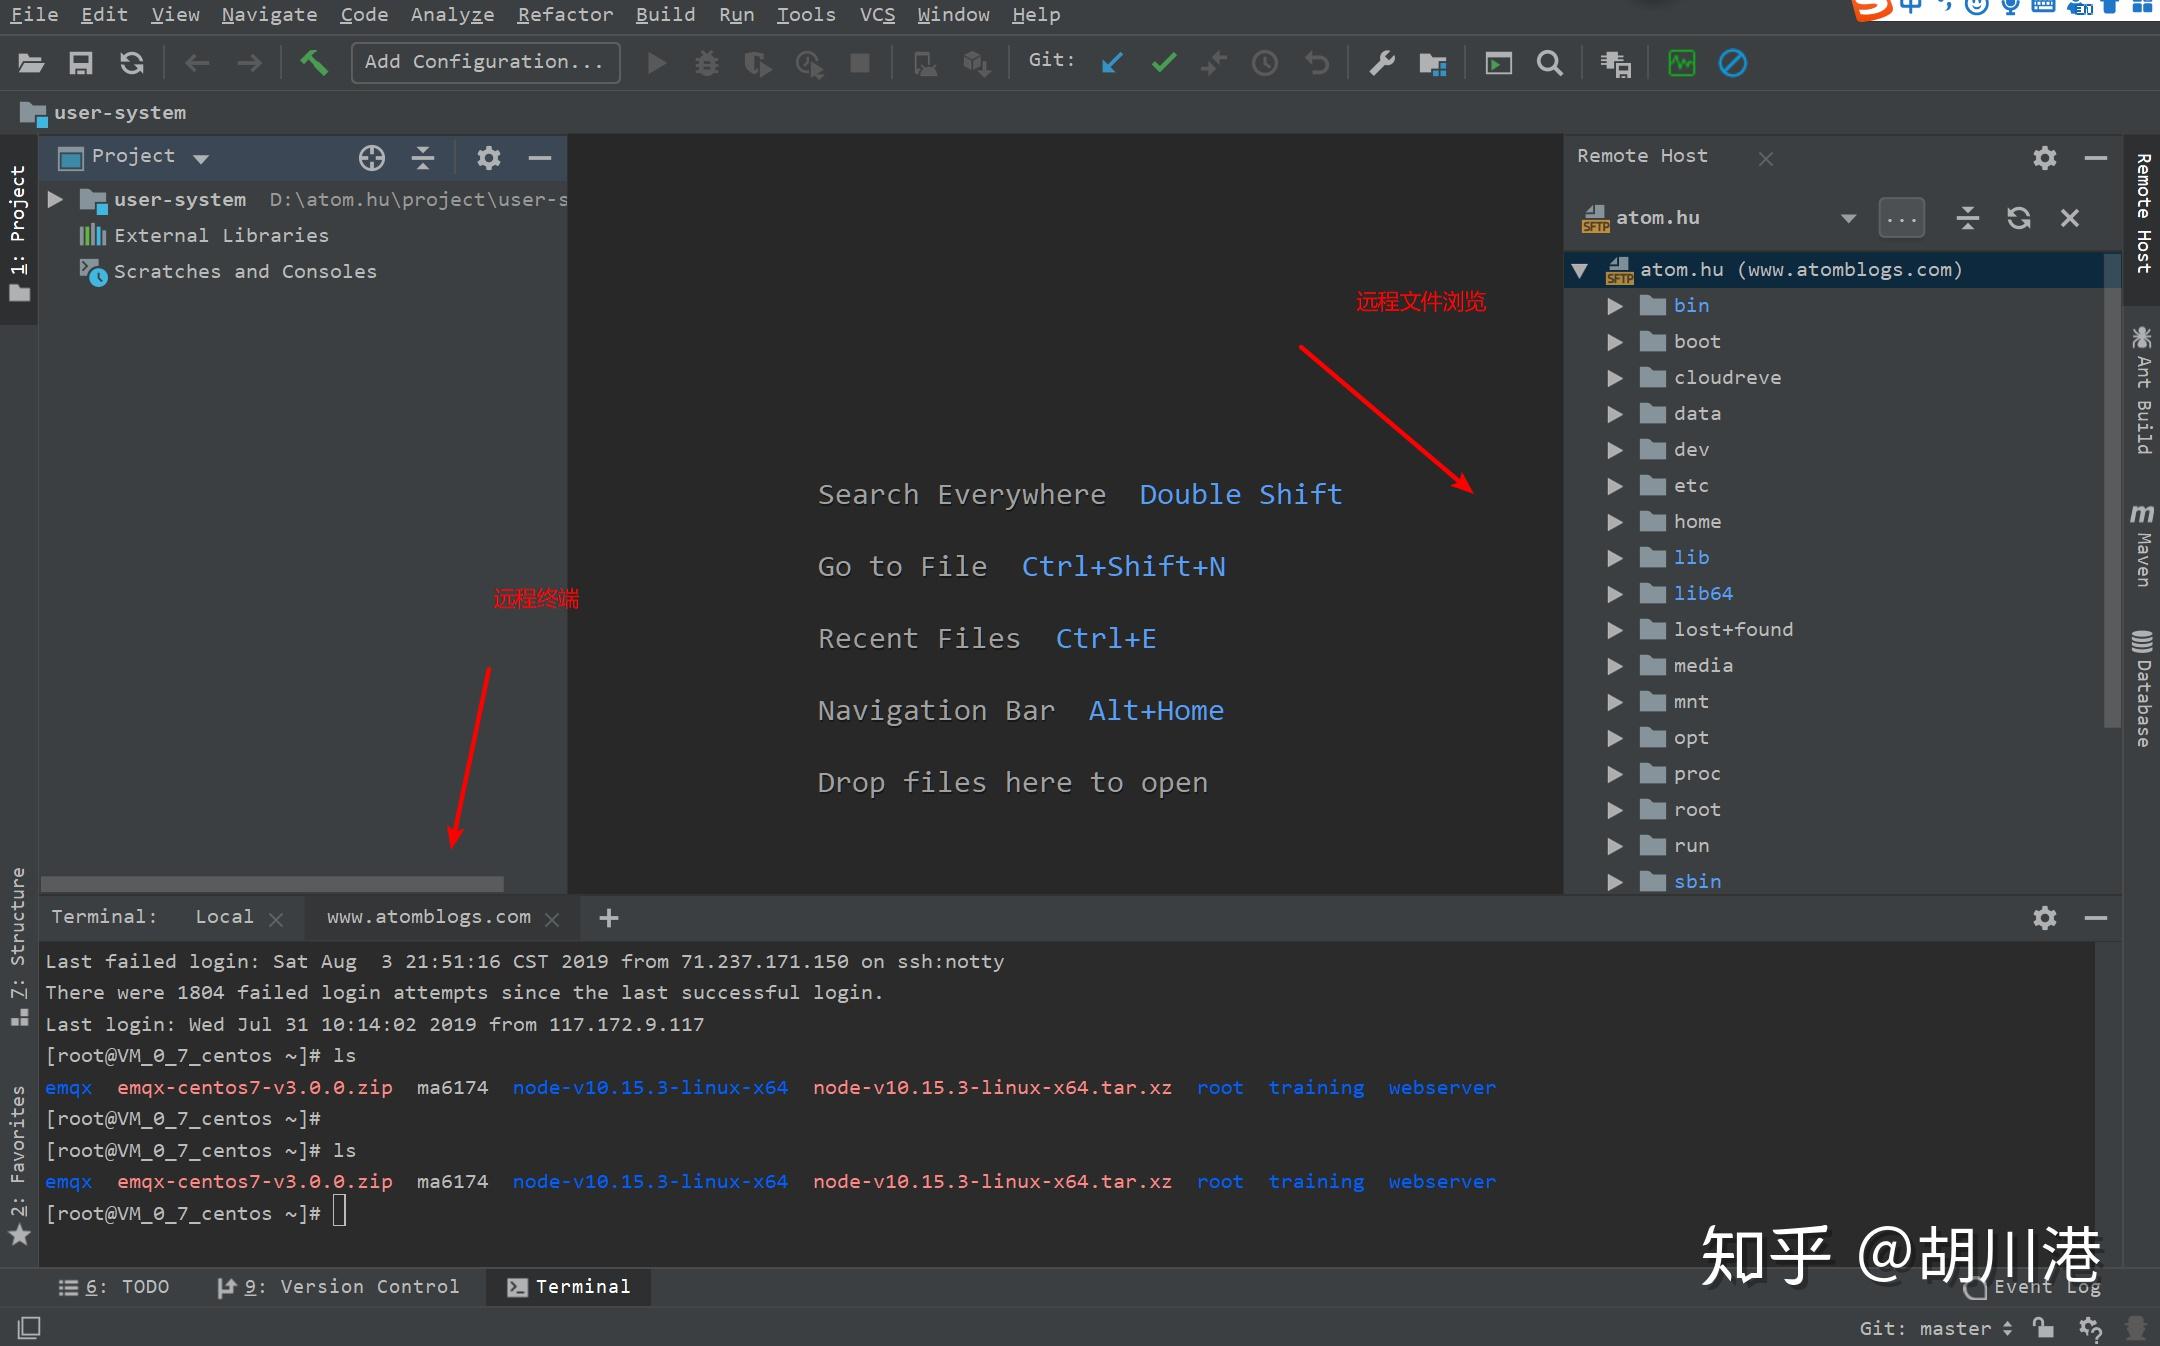Click locate-file crosshair icon in Project panel
The width and height of the screenshot is (2160, 1346).
click(371, 157)
